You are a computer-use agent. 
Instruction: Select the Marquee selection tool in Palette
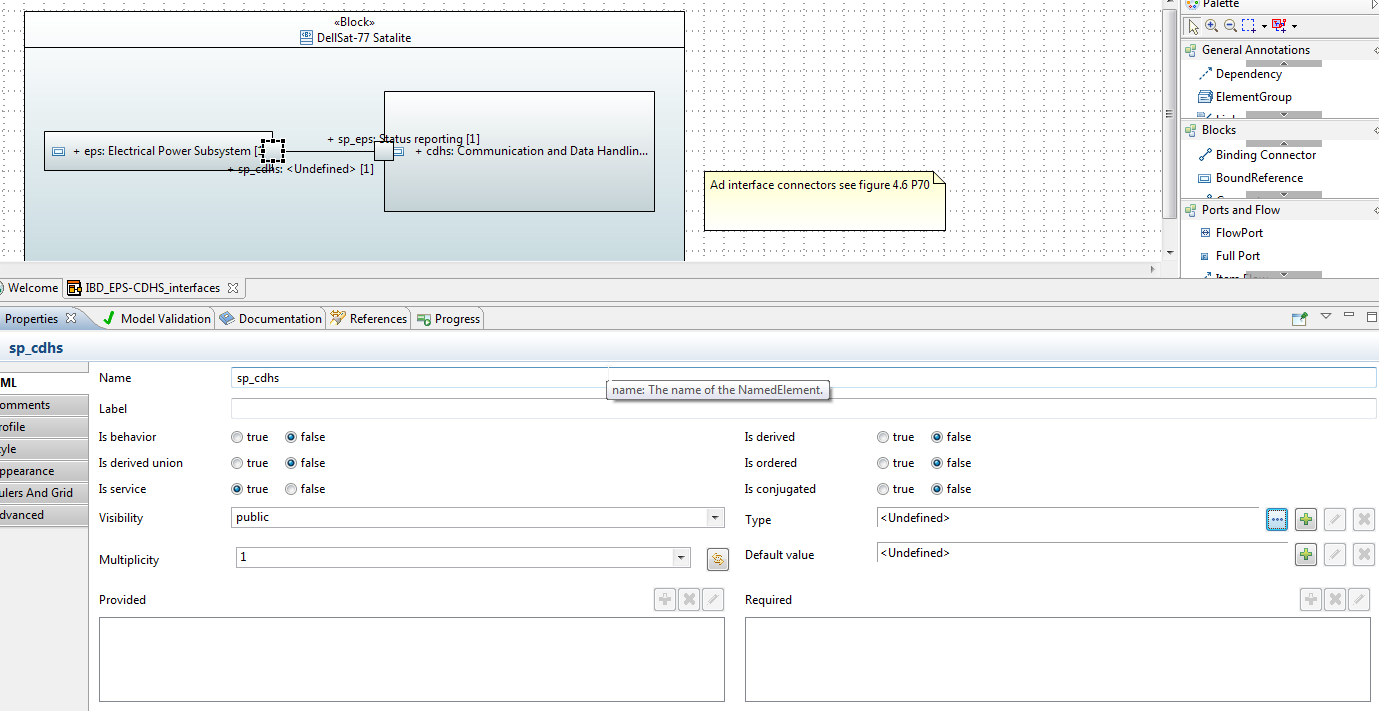click(x=1249, y=26)
